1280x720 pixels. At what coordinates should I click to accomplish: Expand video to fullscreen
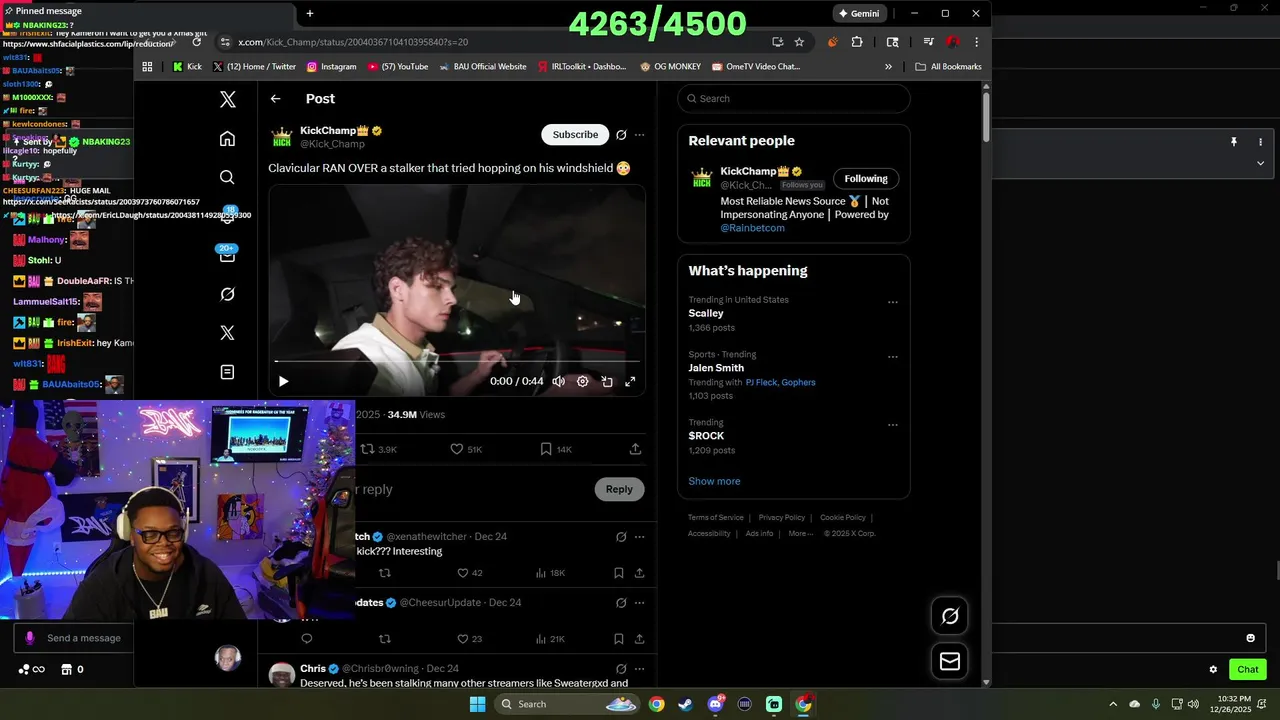tap(630, 381)
